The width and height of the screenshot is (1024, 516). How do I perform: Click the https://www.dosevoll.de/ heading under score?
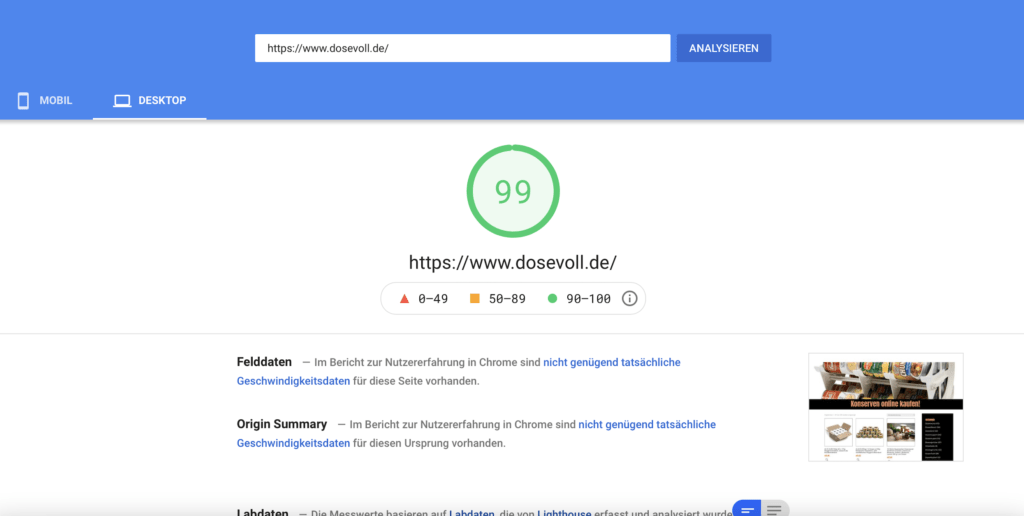tap(513, 263)
